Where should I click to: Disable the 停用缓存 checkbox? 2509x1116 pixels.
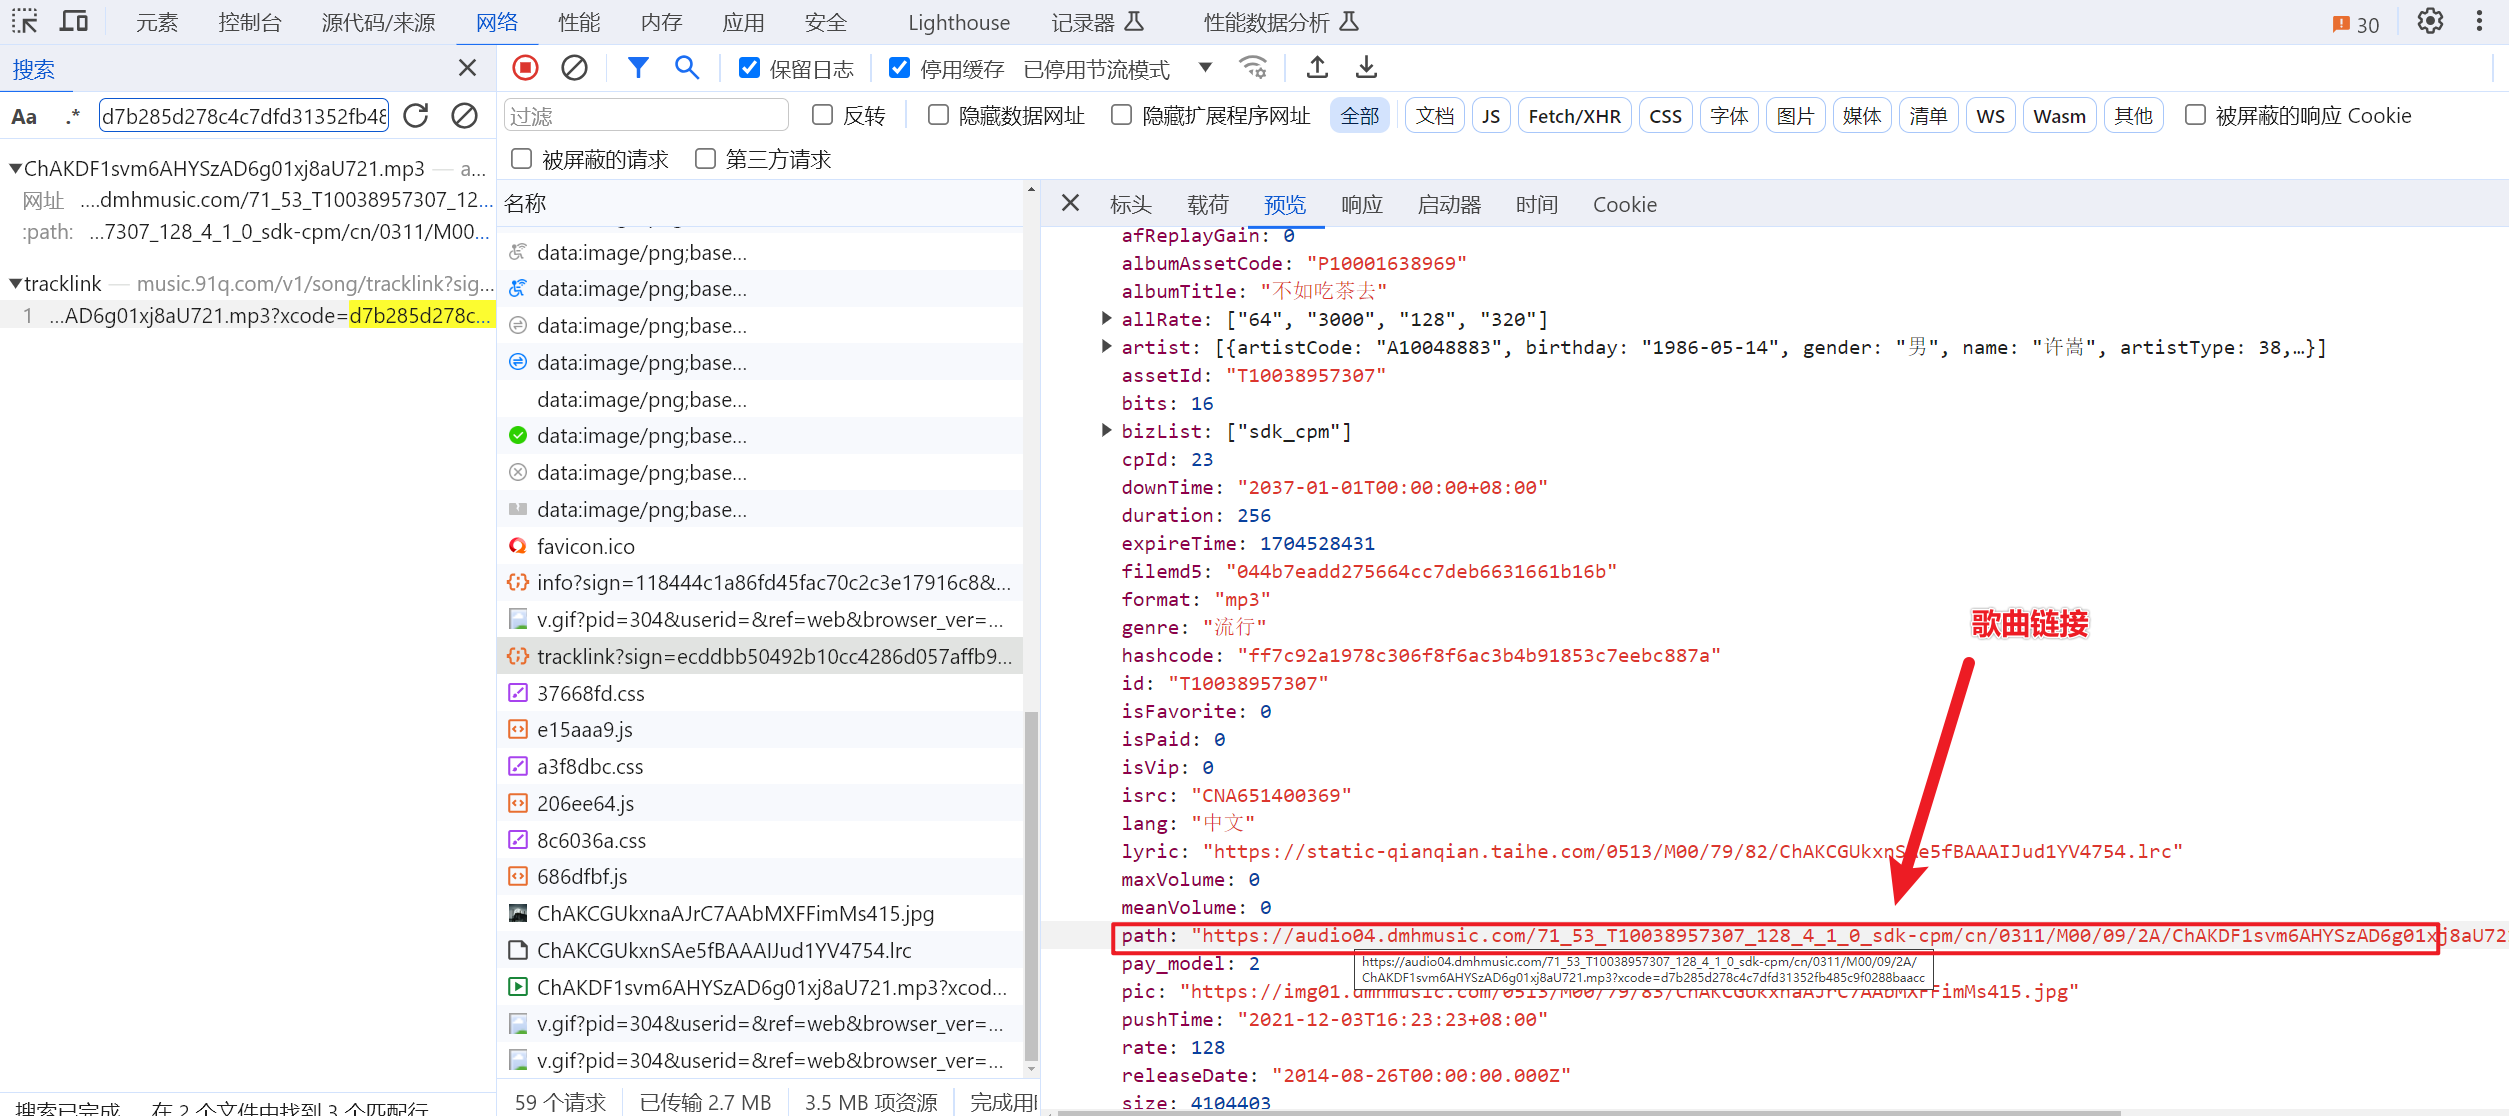899,67
